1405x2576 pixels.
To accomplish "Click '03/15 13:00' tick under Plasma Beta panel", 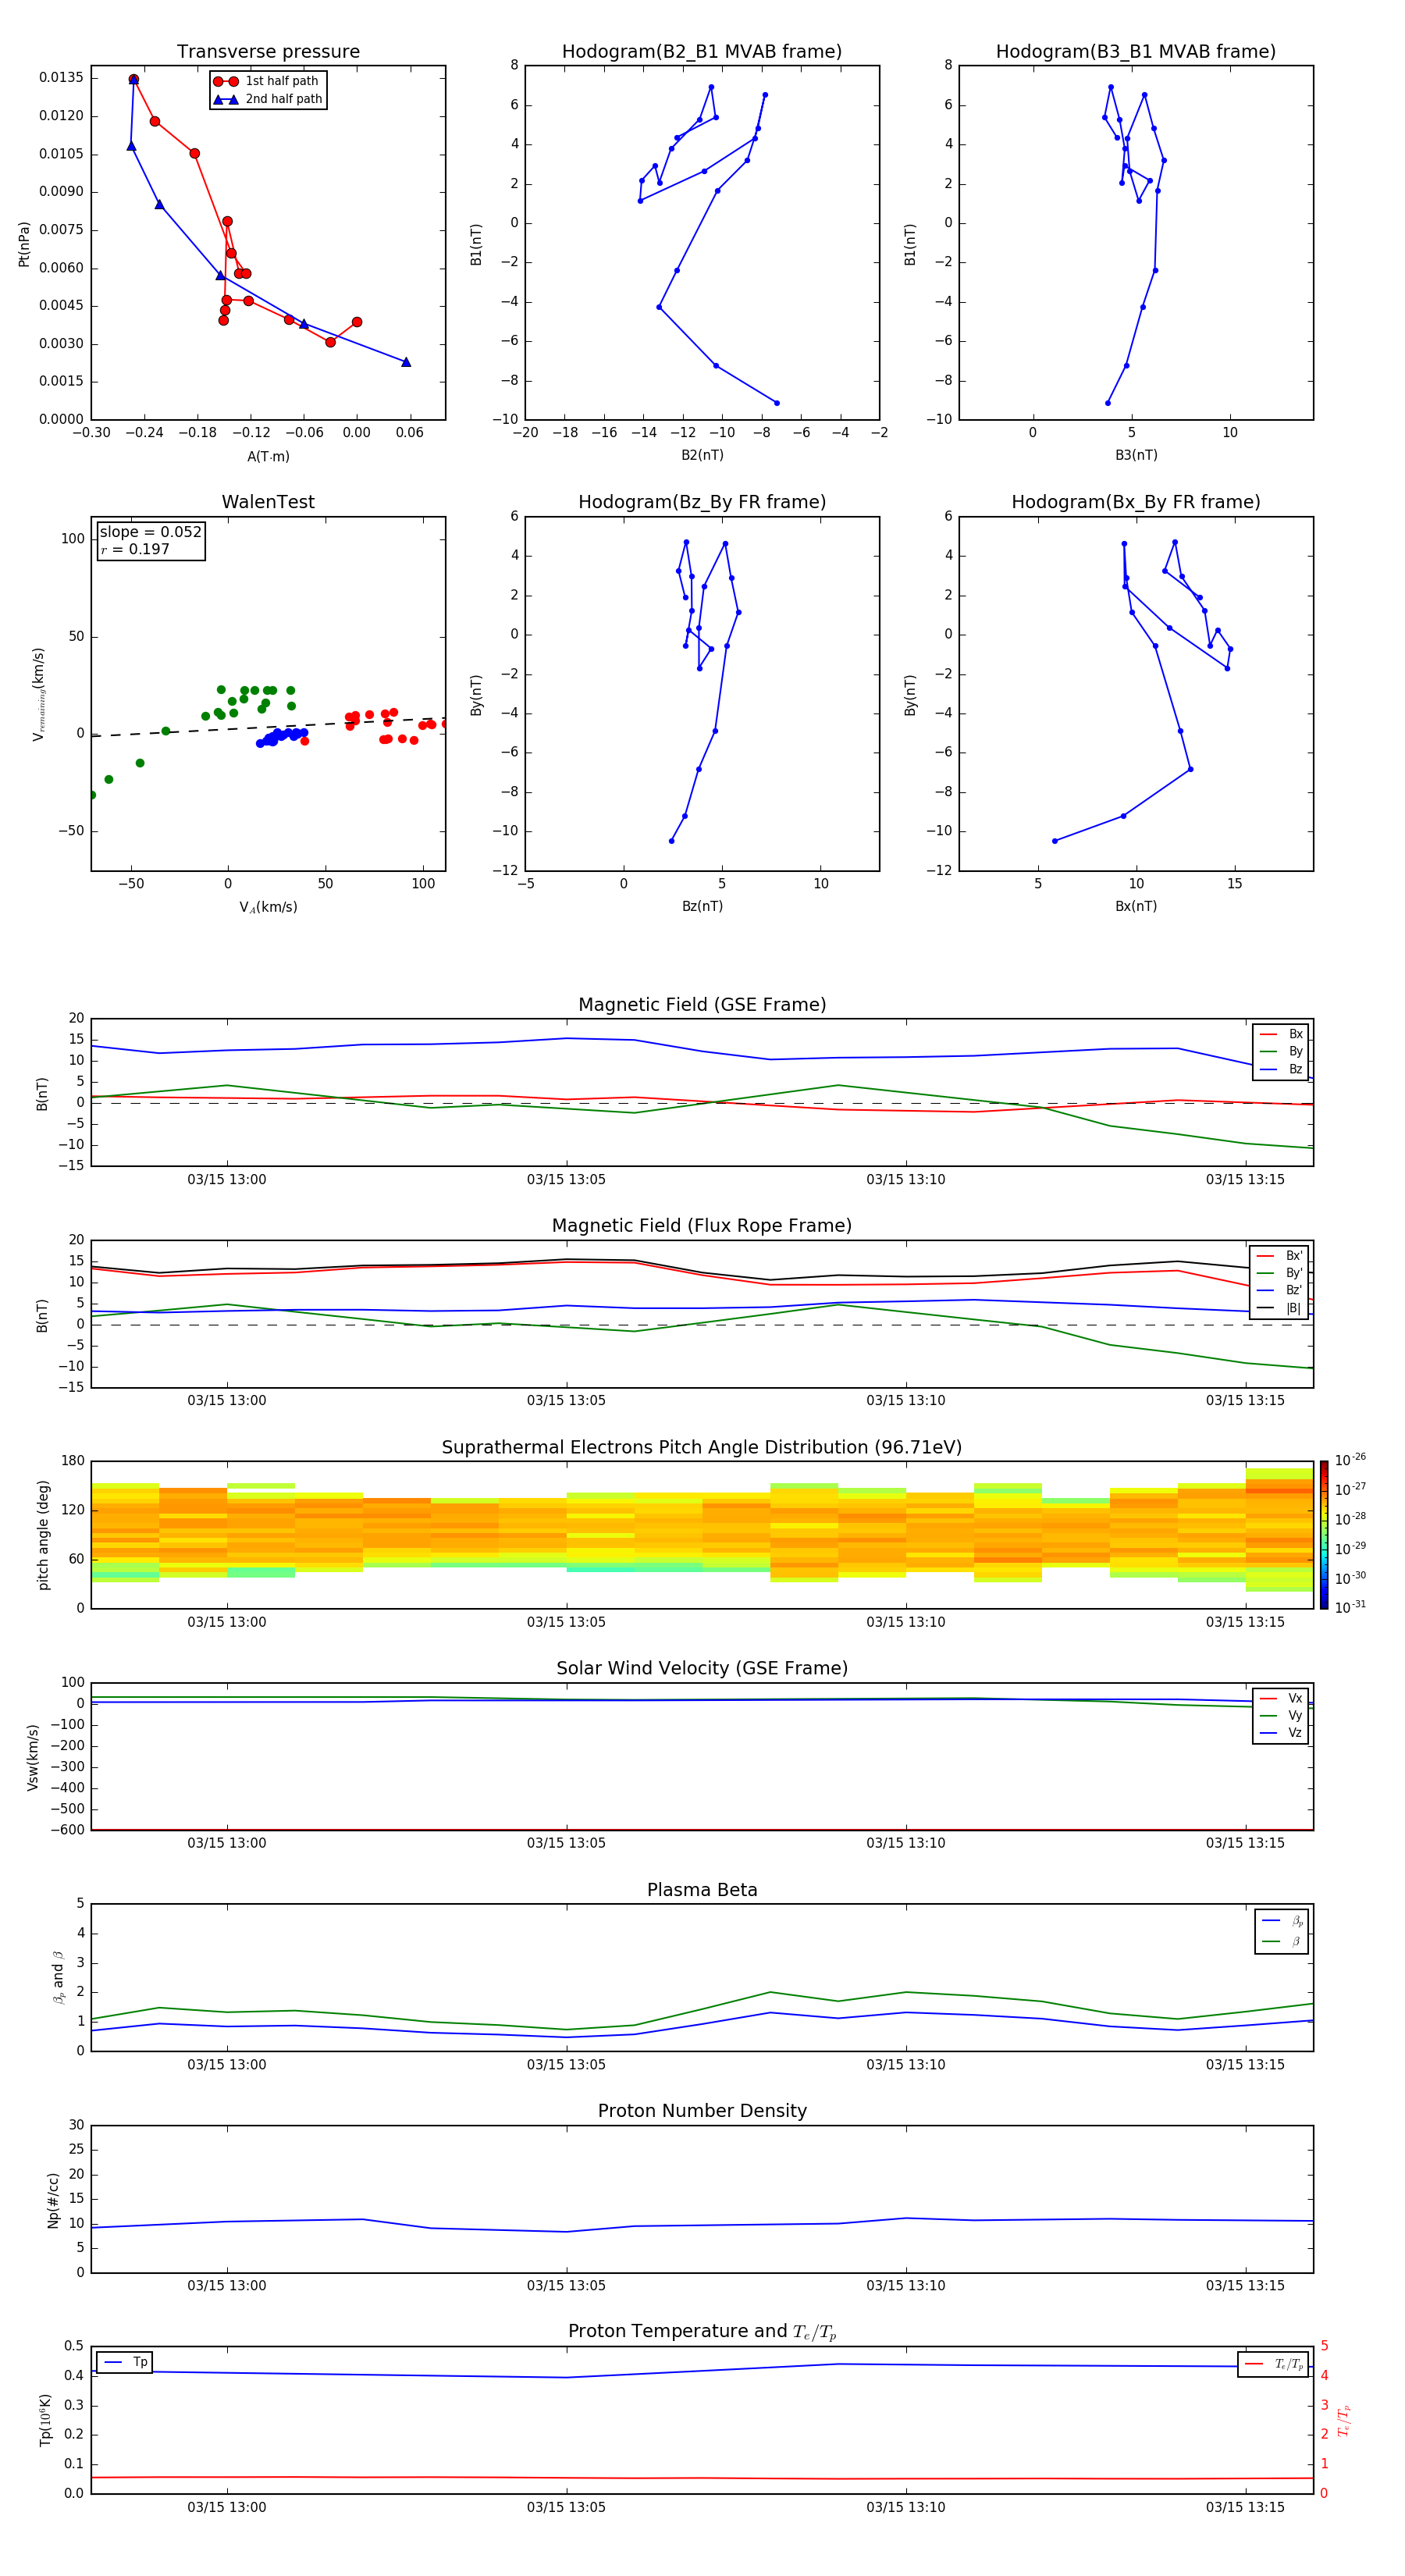I will click(x=227, y=2065).
